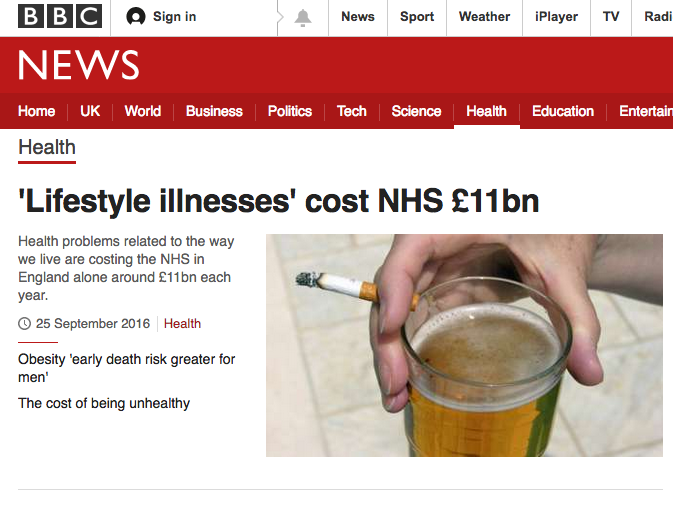Open Education section tab
The height and width of the screenshot is (508, 673).
(563, 111)
